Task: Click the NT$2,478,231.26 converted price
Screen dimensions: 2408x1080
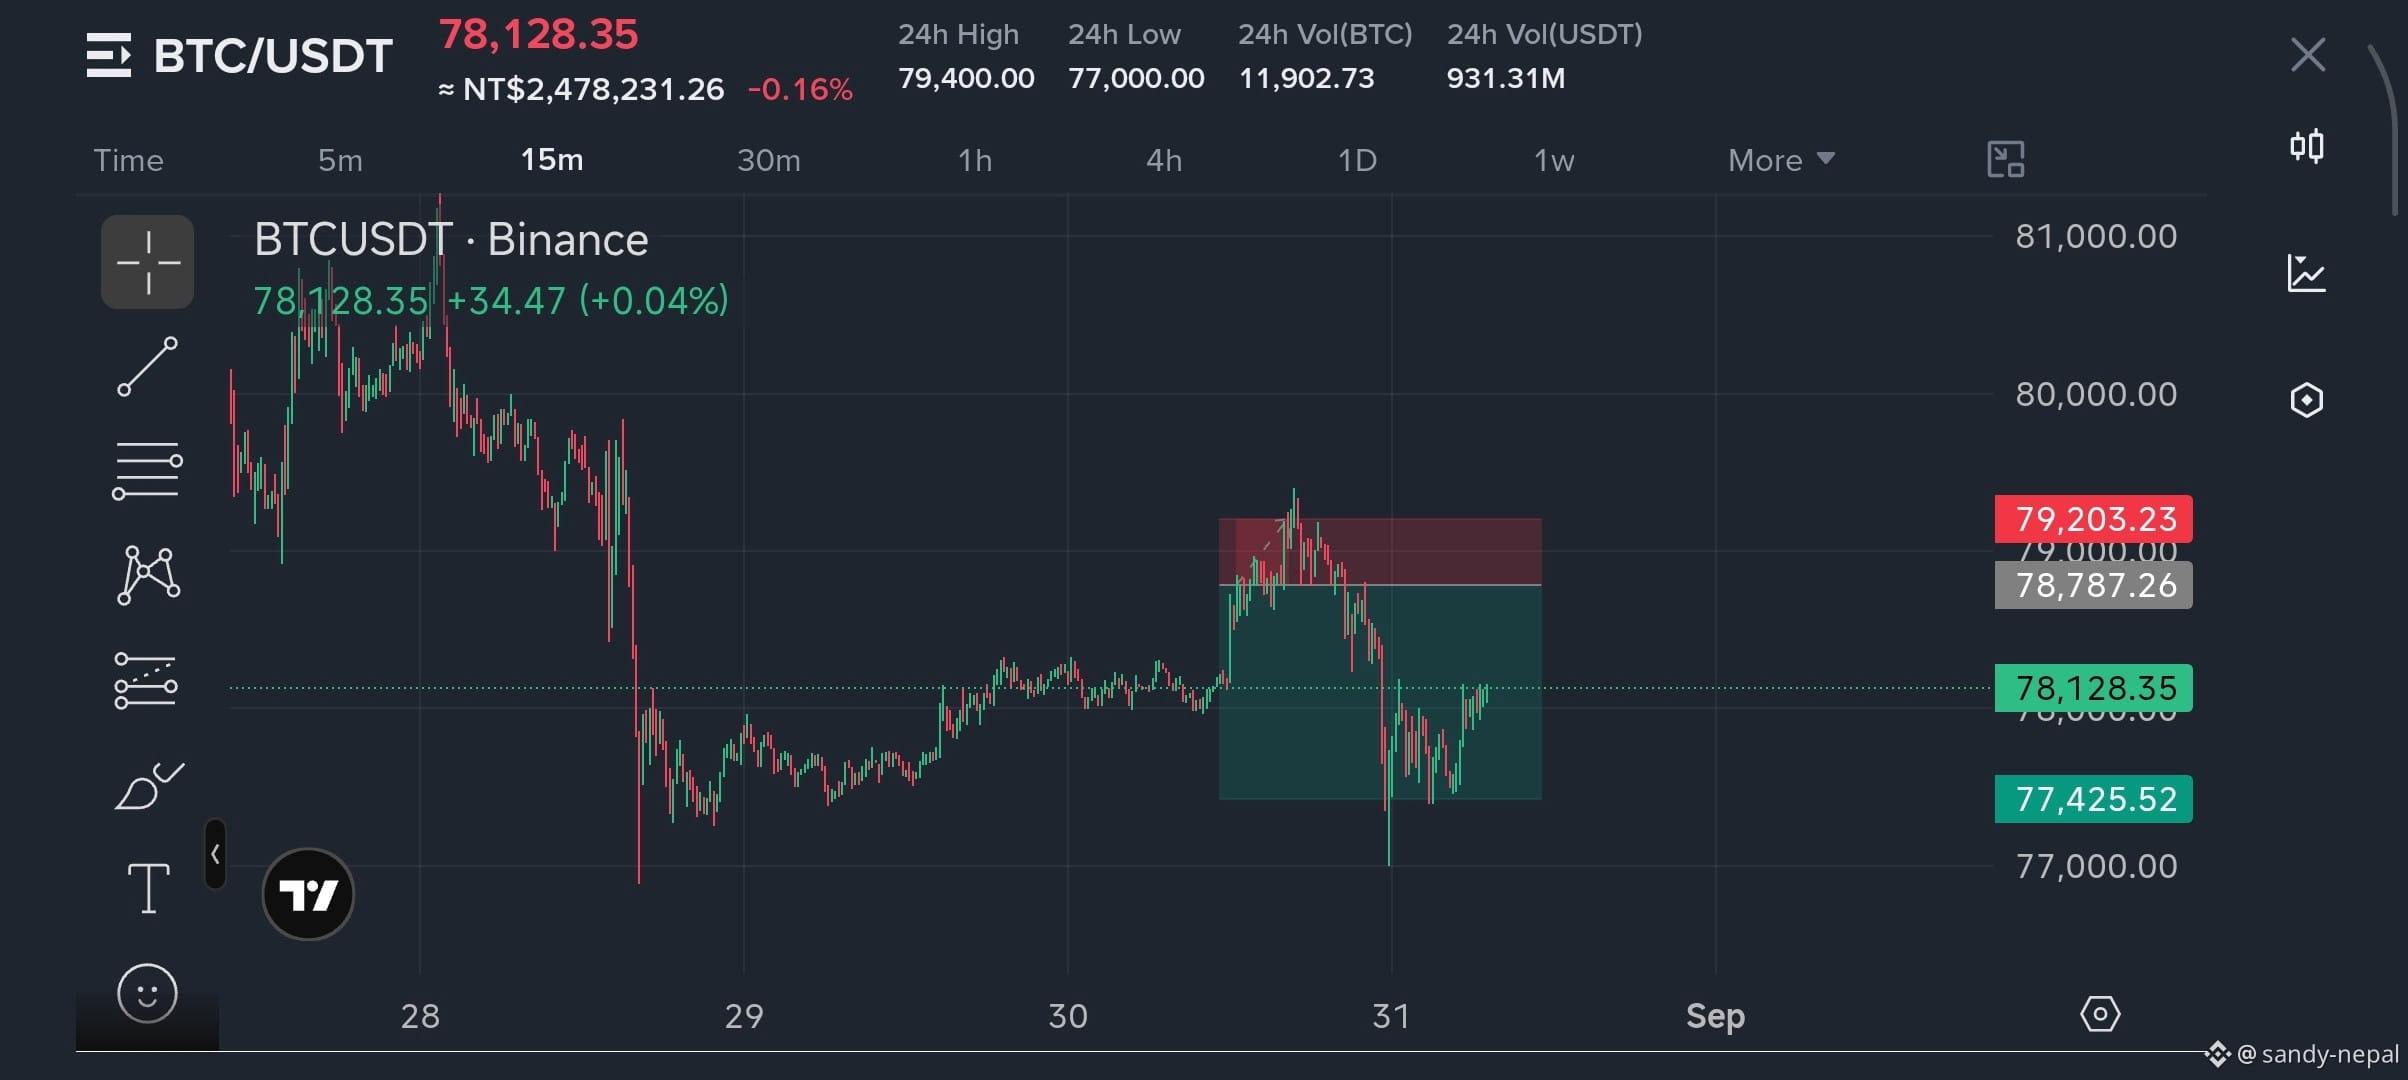Action: point(593,89)
